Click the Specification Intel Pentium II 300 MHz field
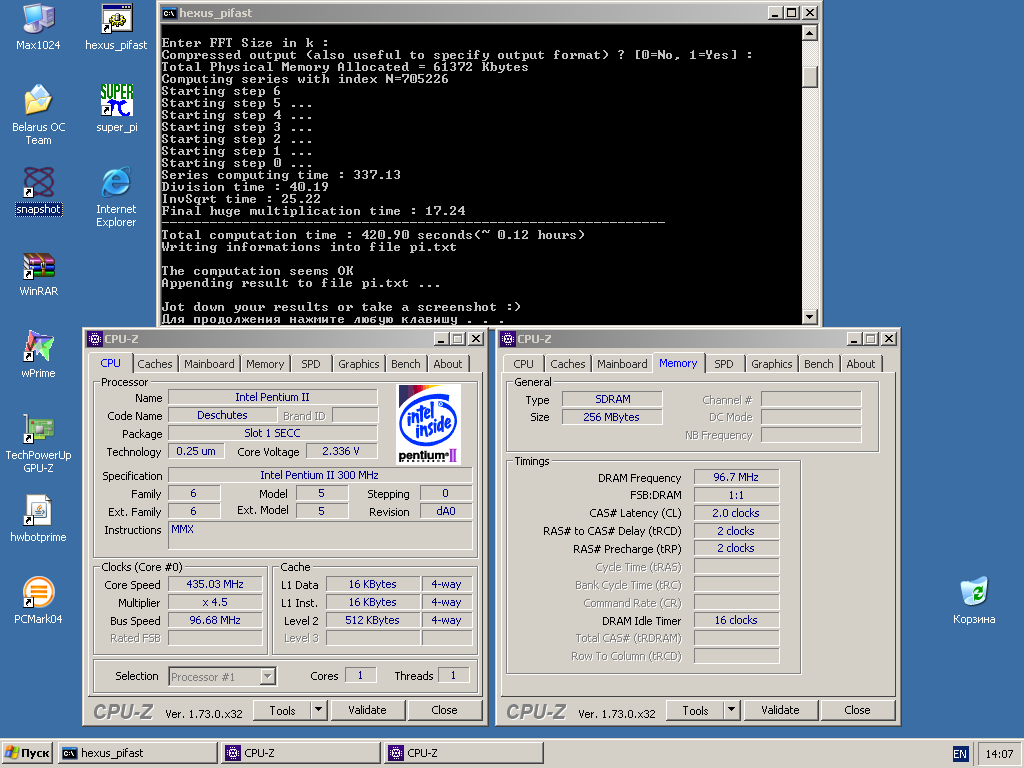 click(x=319, y=475)
